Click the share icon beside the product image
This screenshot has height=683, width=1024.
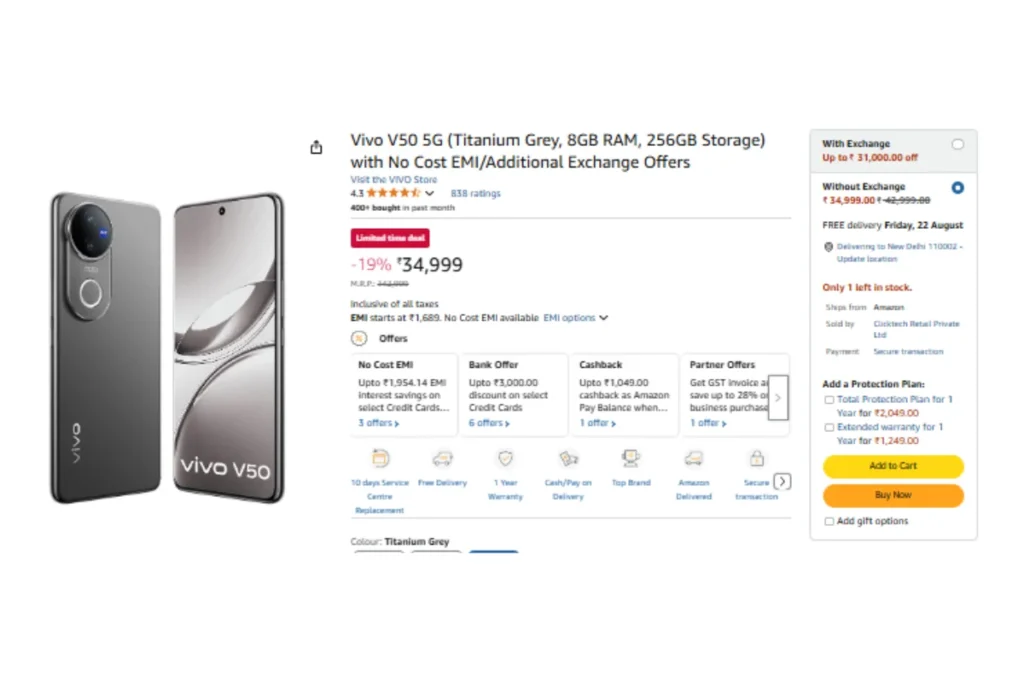(316, 147)
